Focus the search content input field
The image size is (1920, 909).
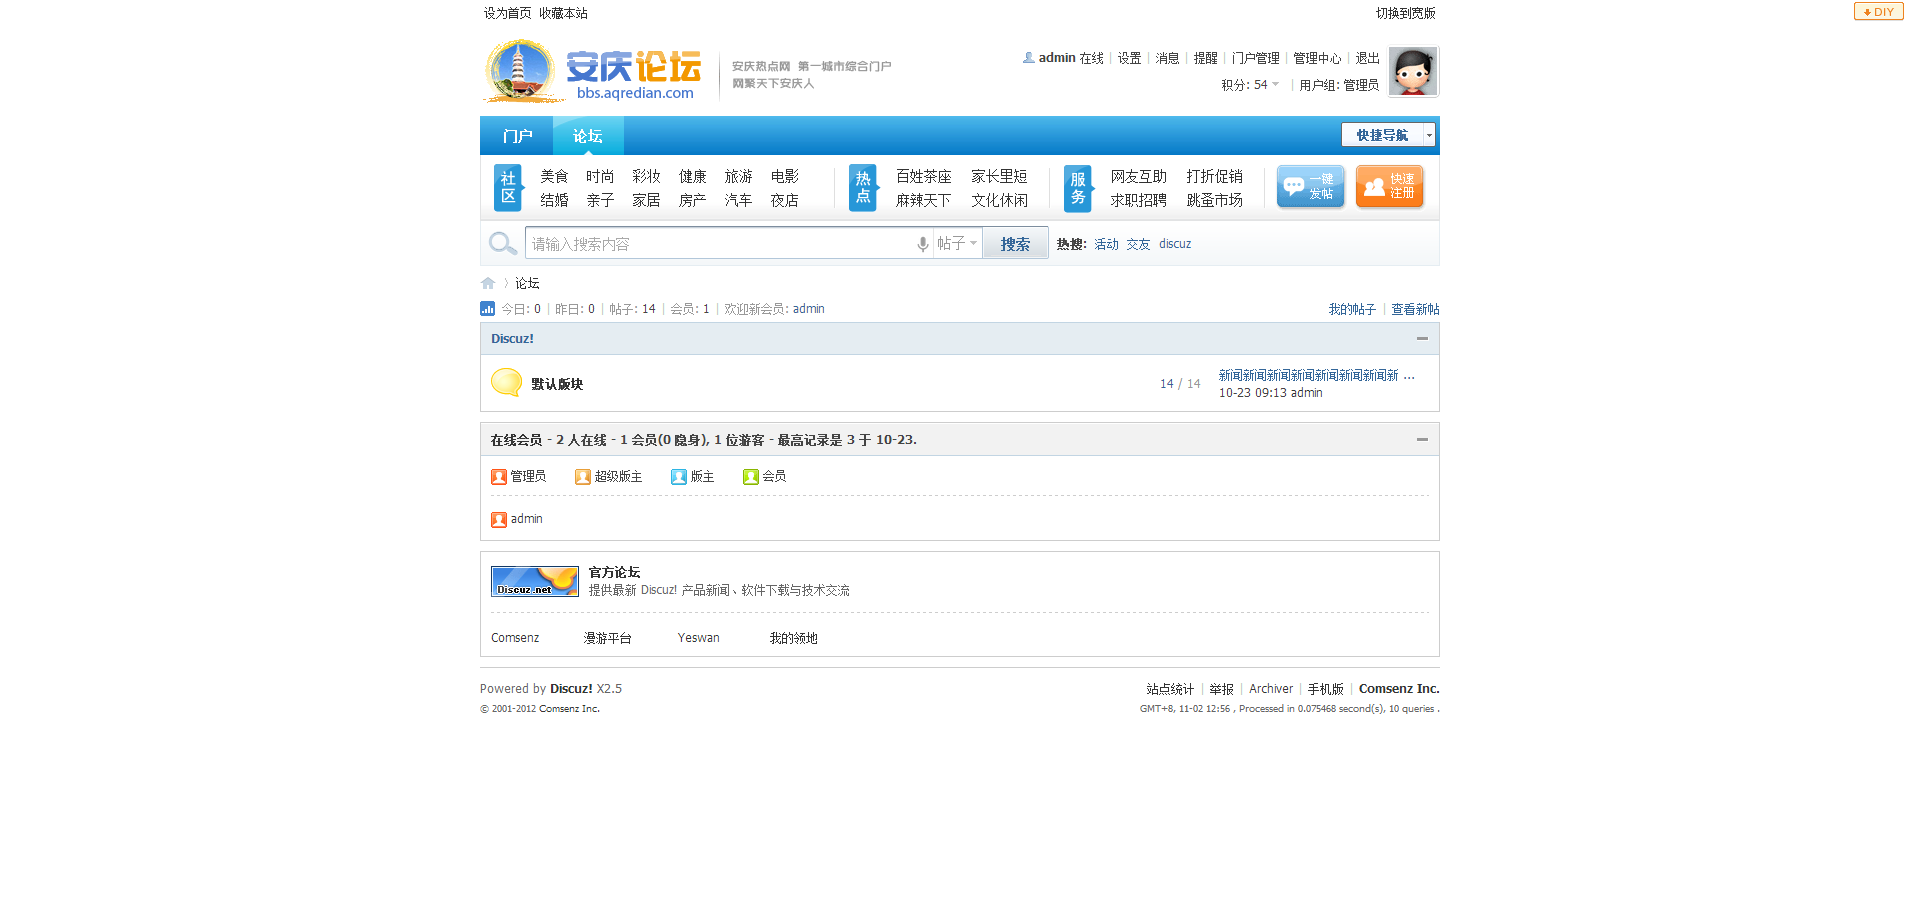pos(720,243)
